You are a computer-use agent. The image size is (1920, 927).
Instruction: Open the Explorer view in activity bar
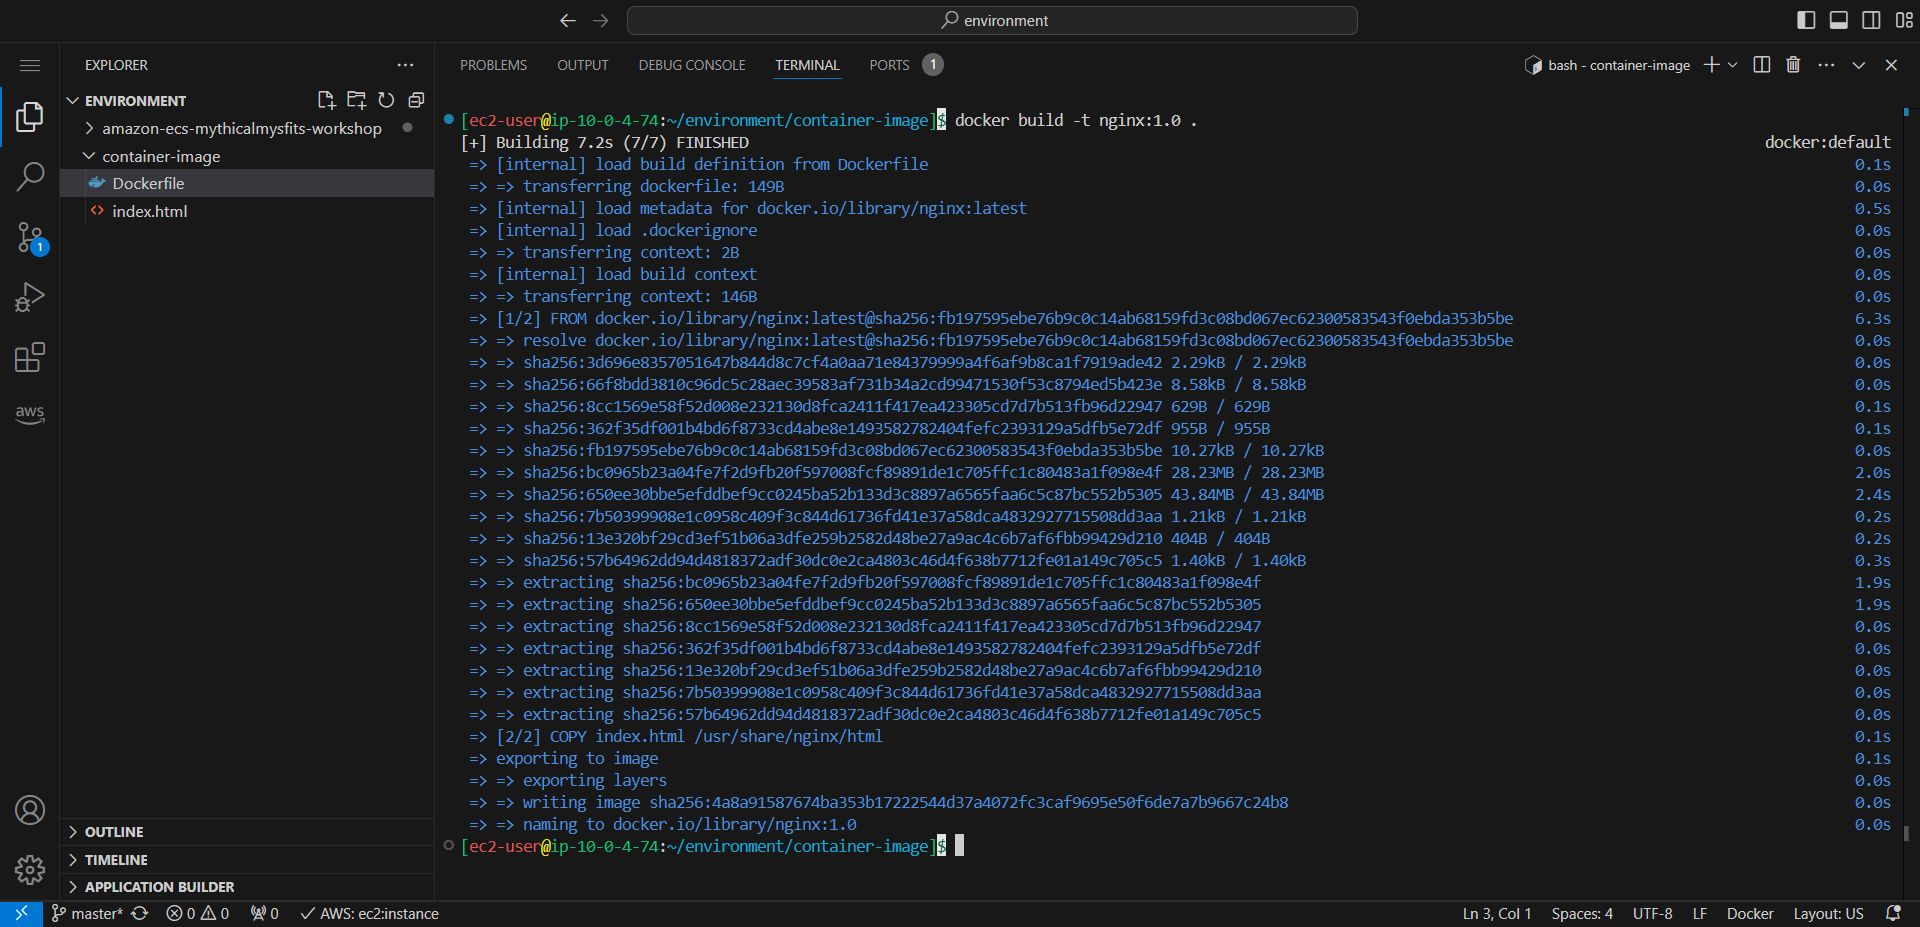pyautogui.click(x=30, y=117)
